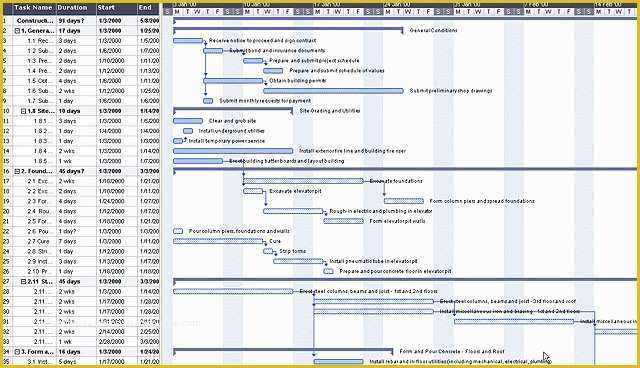Select the General Conditions summary bar
This screenshot has height=368, width=640.
click(288, 29)
